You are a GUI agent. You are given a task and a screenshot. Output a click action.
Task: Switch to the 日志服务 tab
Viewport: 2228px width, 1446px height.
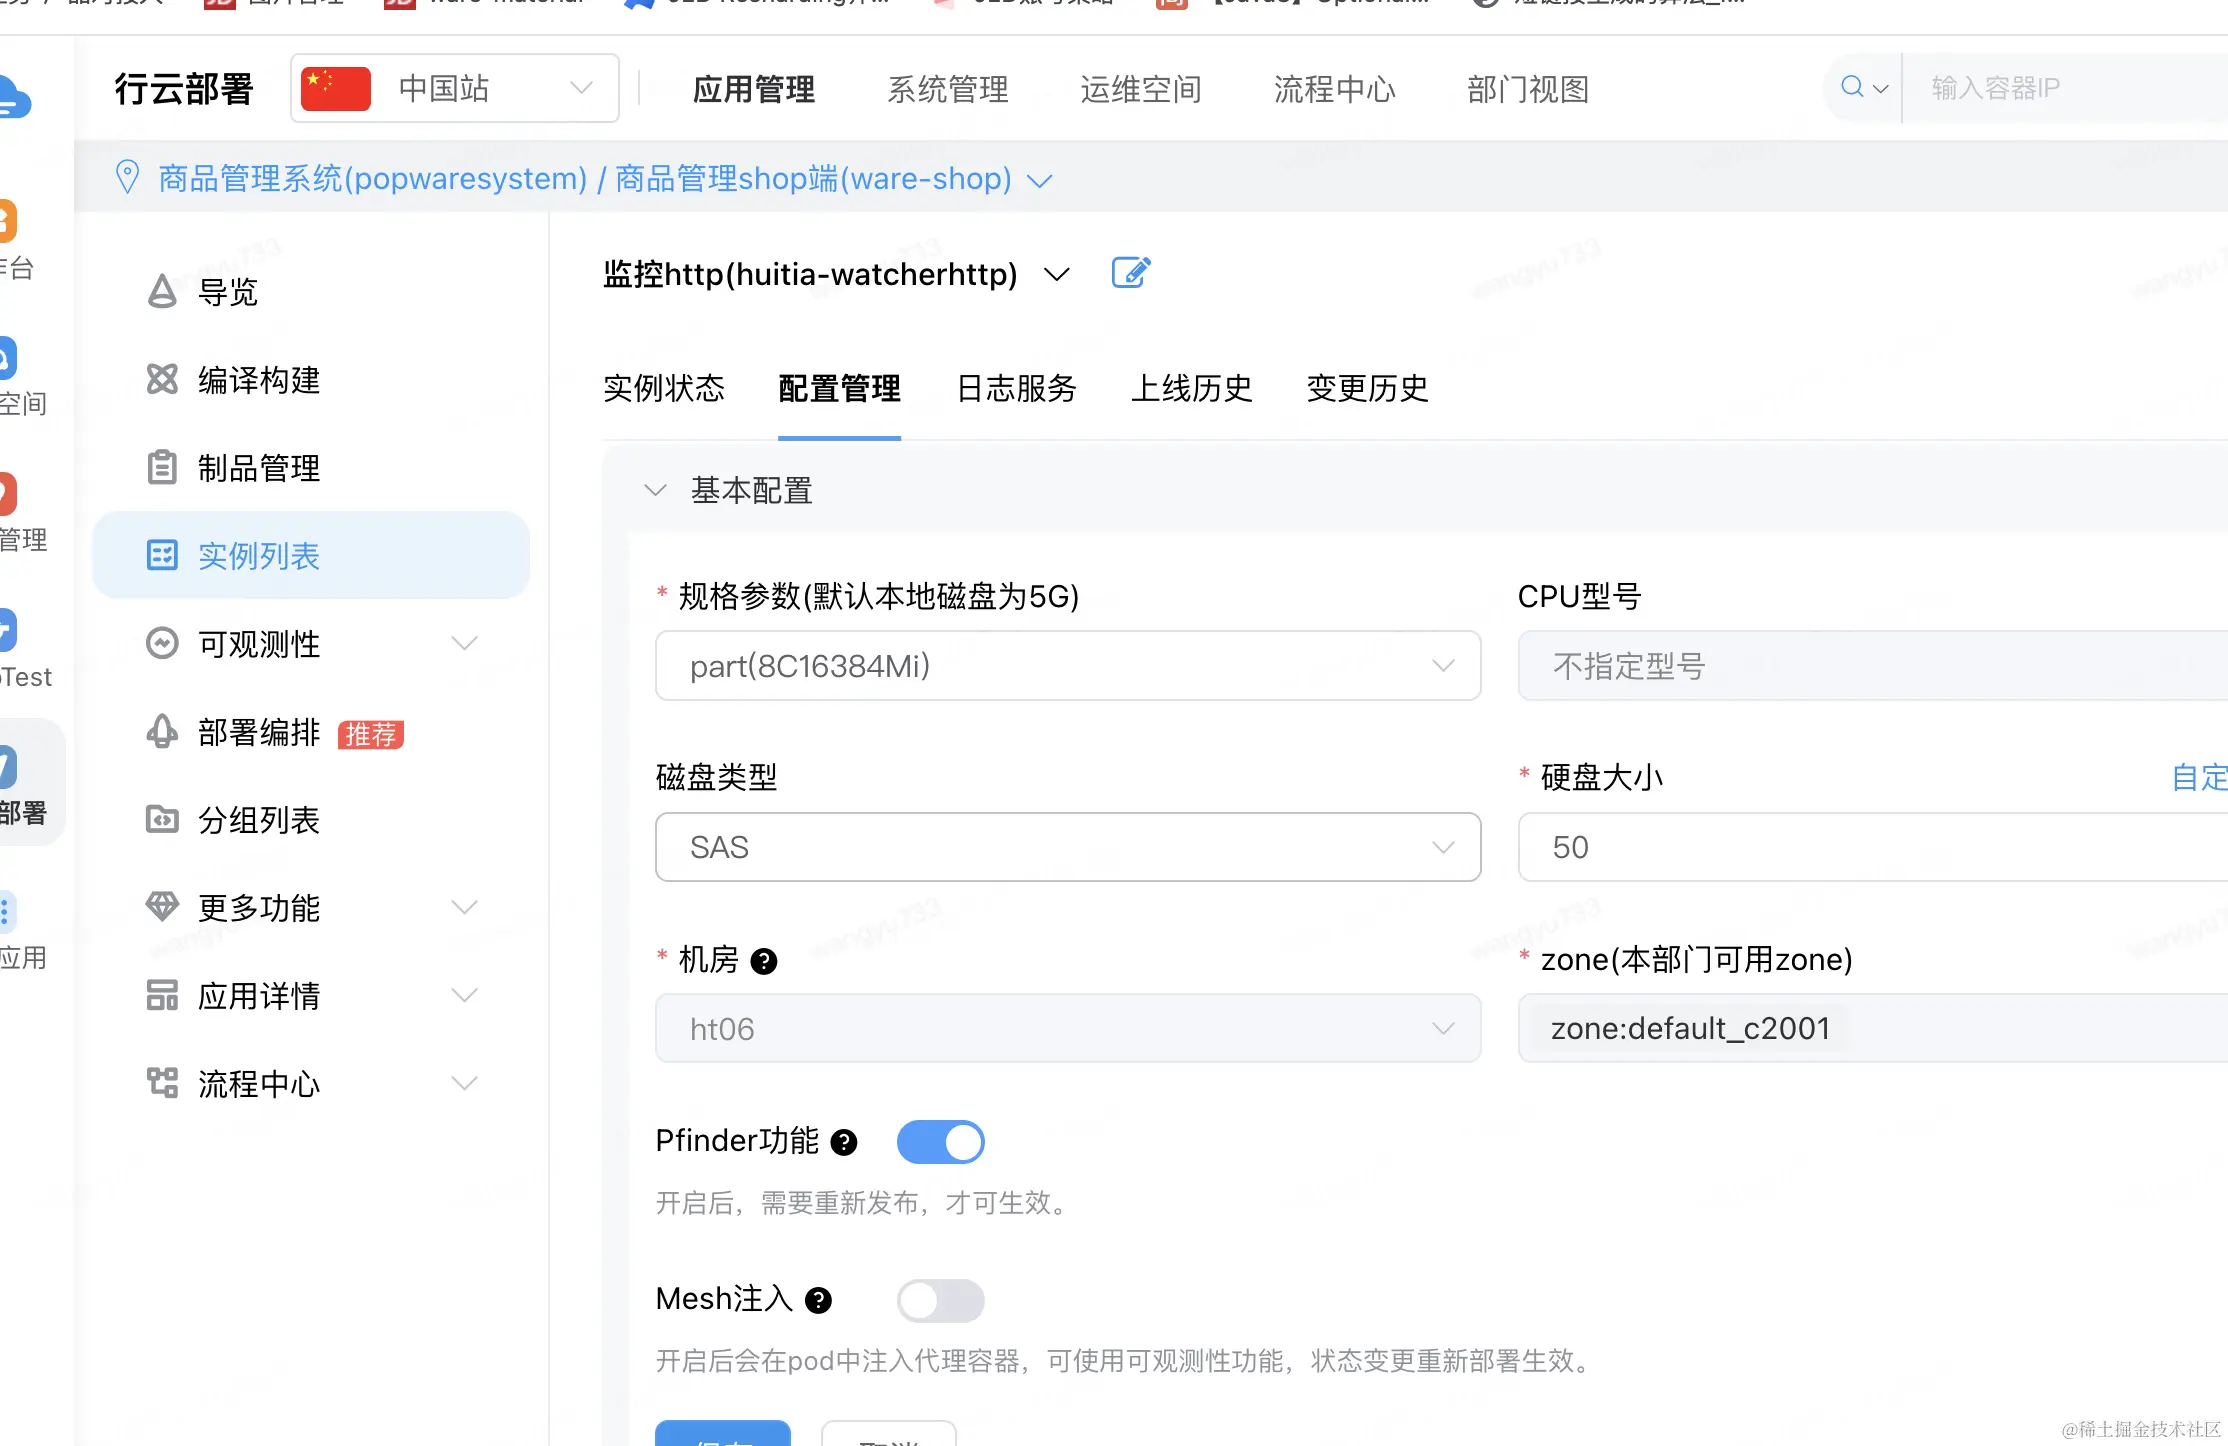(x=1016, y=388)
